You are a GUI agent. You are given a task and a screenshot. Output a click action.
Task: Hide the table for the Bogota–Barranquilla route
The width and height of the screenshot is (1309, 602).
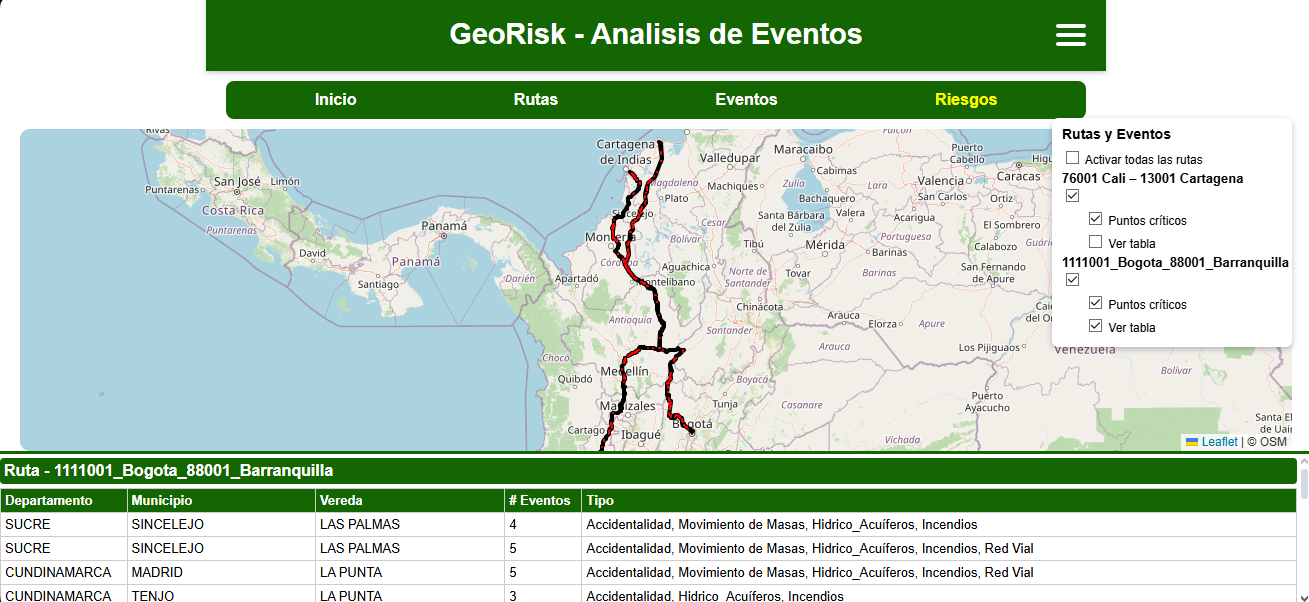pos(1095,326)
